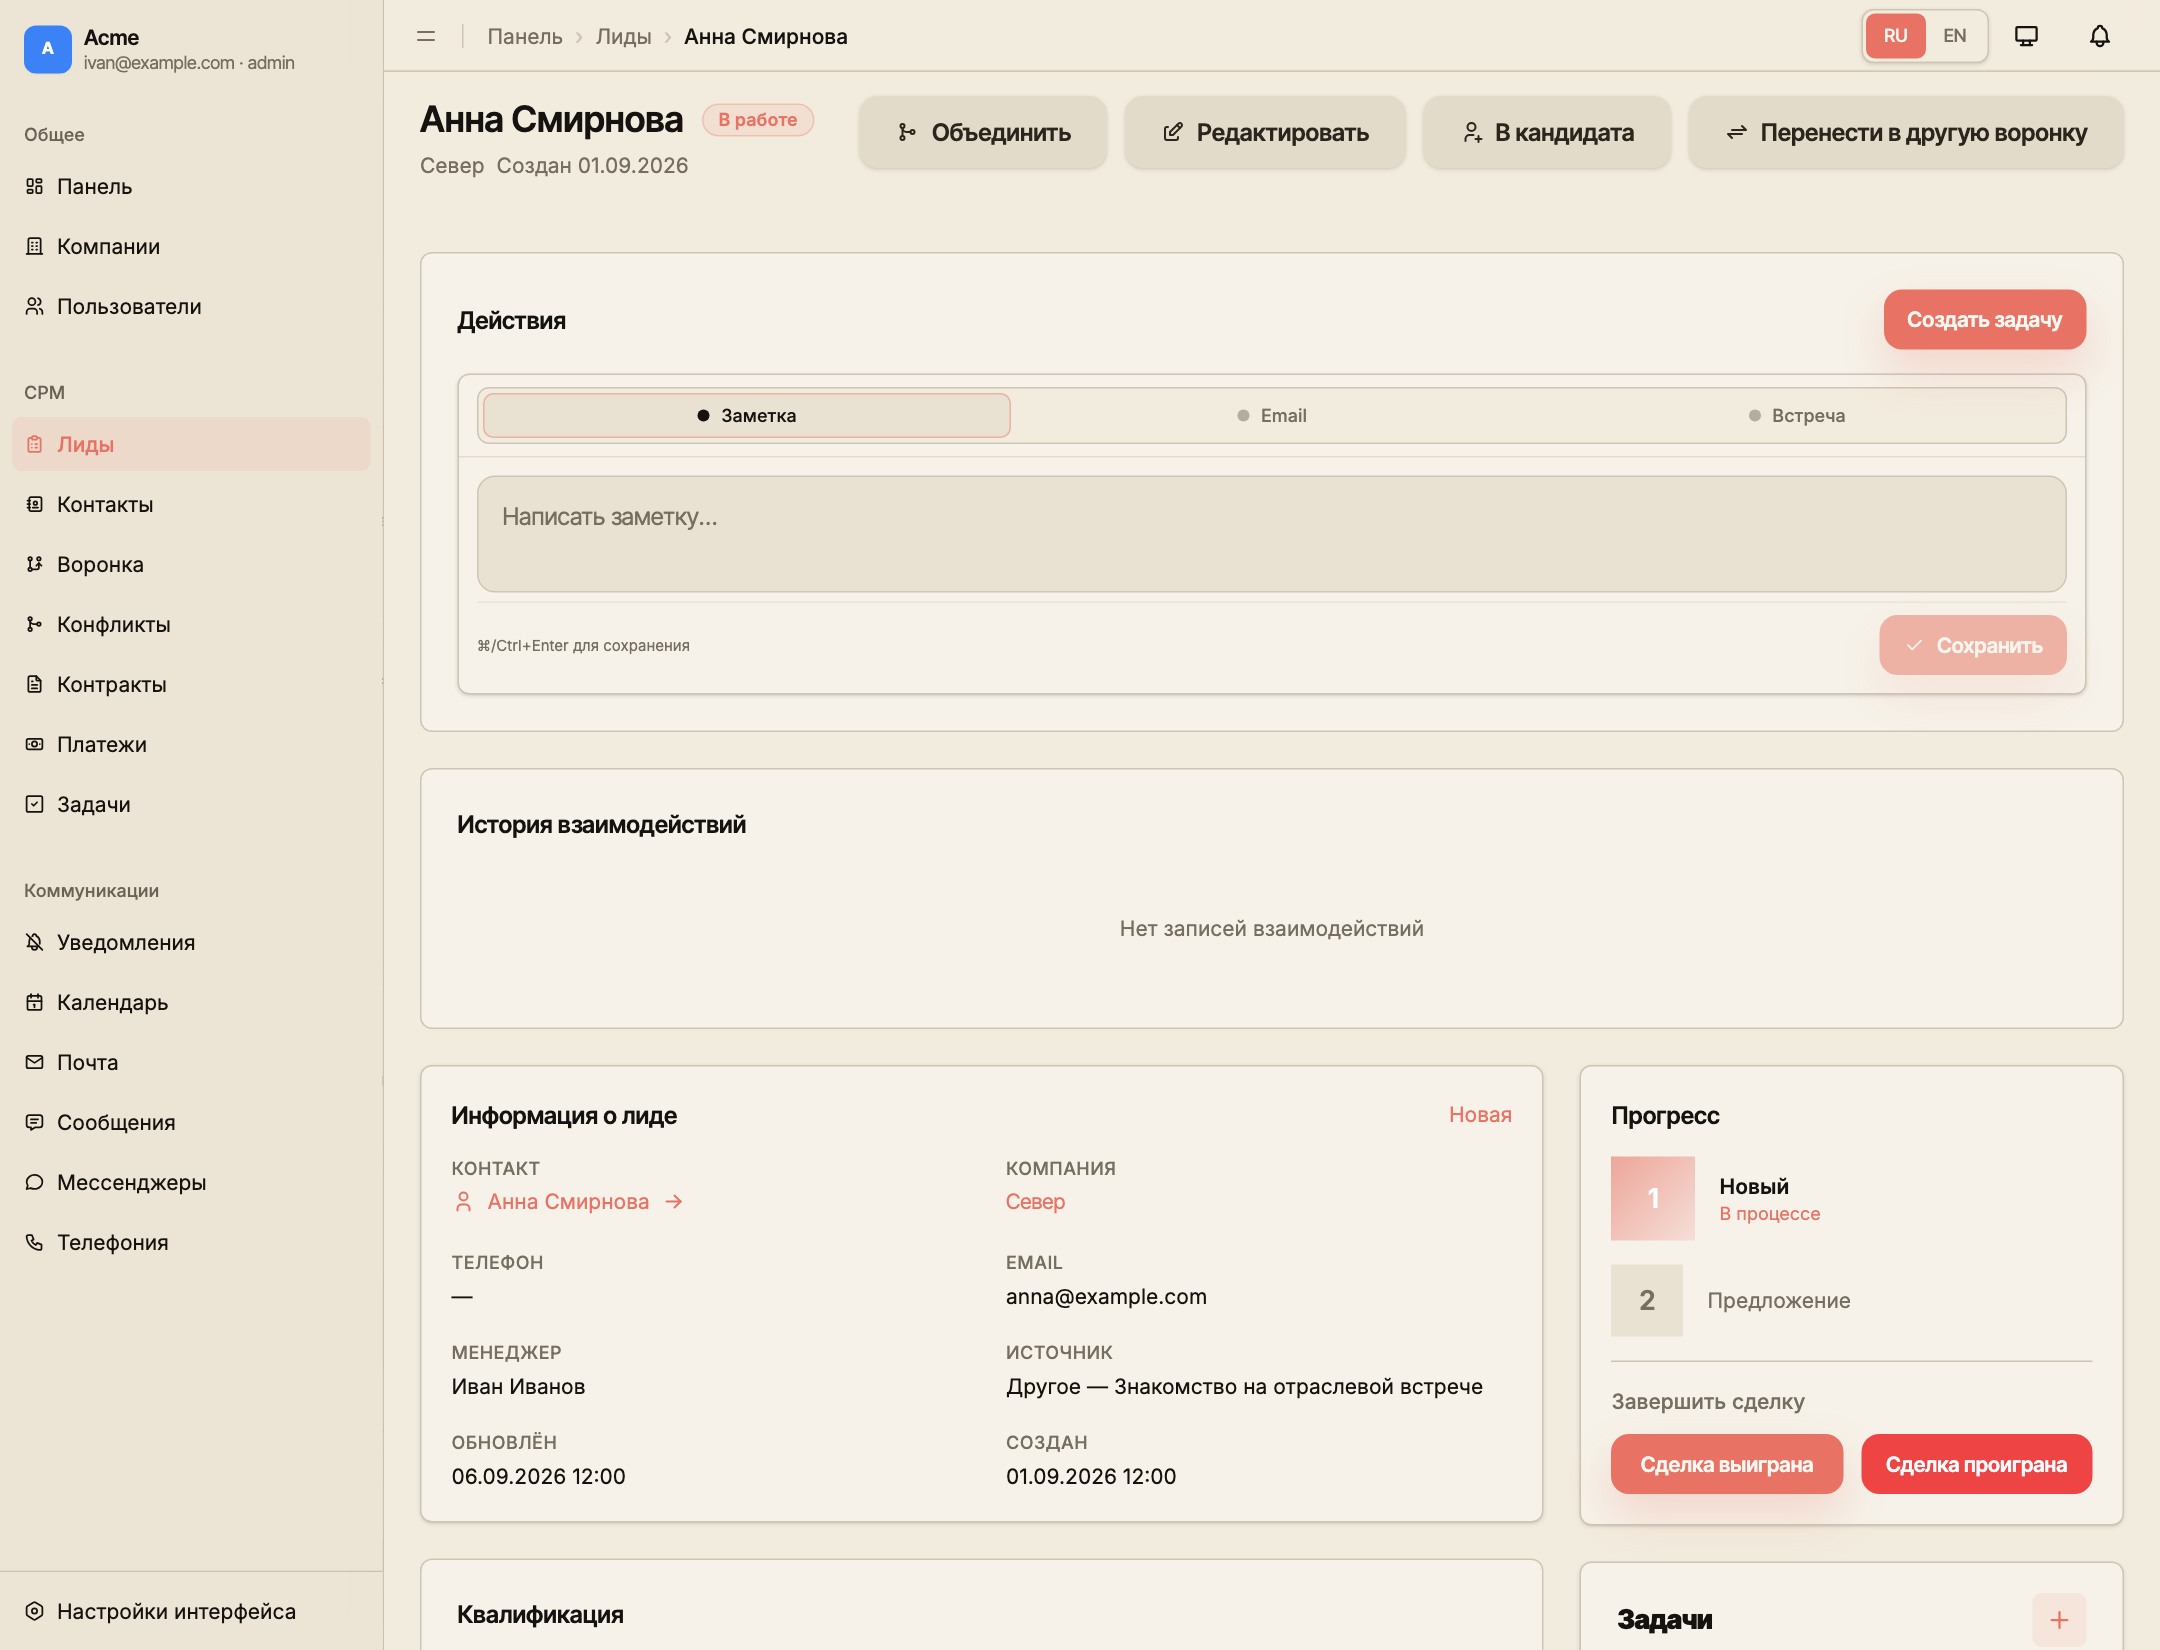The height and width of the screenshot is (1650, 2160).
Task: Click the Сохранить note button
Action: [x=1972, y=645]
